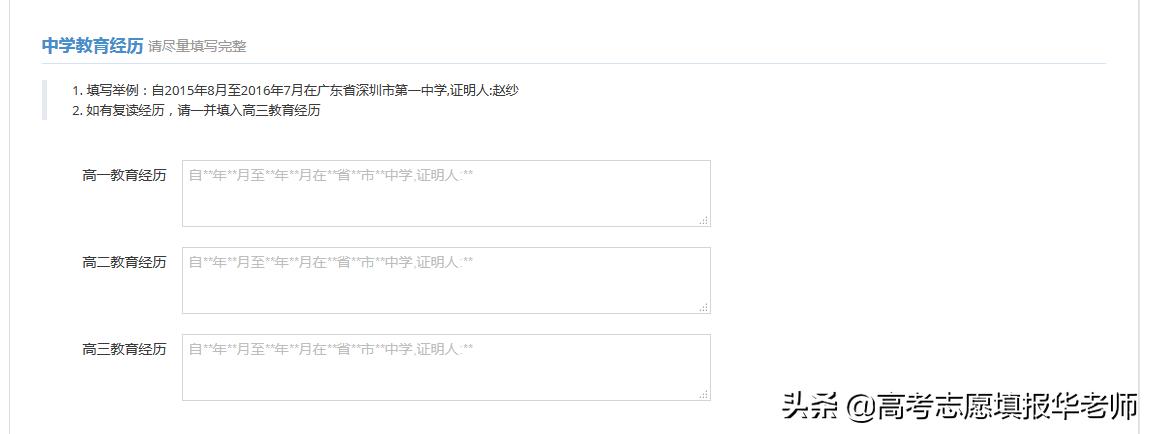
Task: Click the resize grip of 高三教育经历 box
Action: 704,394
